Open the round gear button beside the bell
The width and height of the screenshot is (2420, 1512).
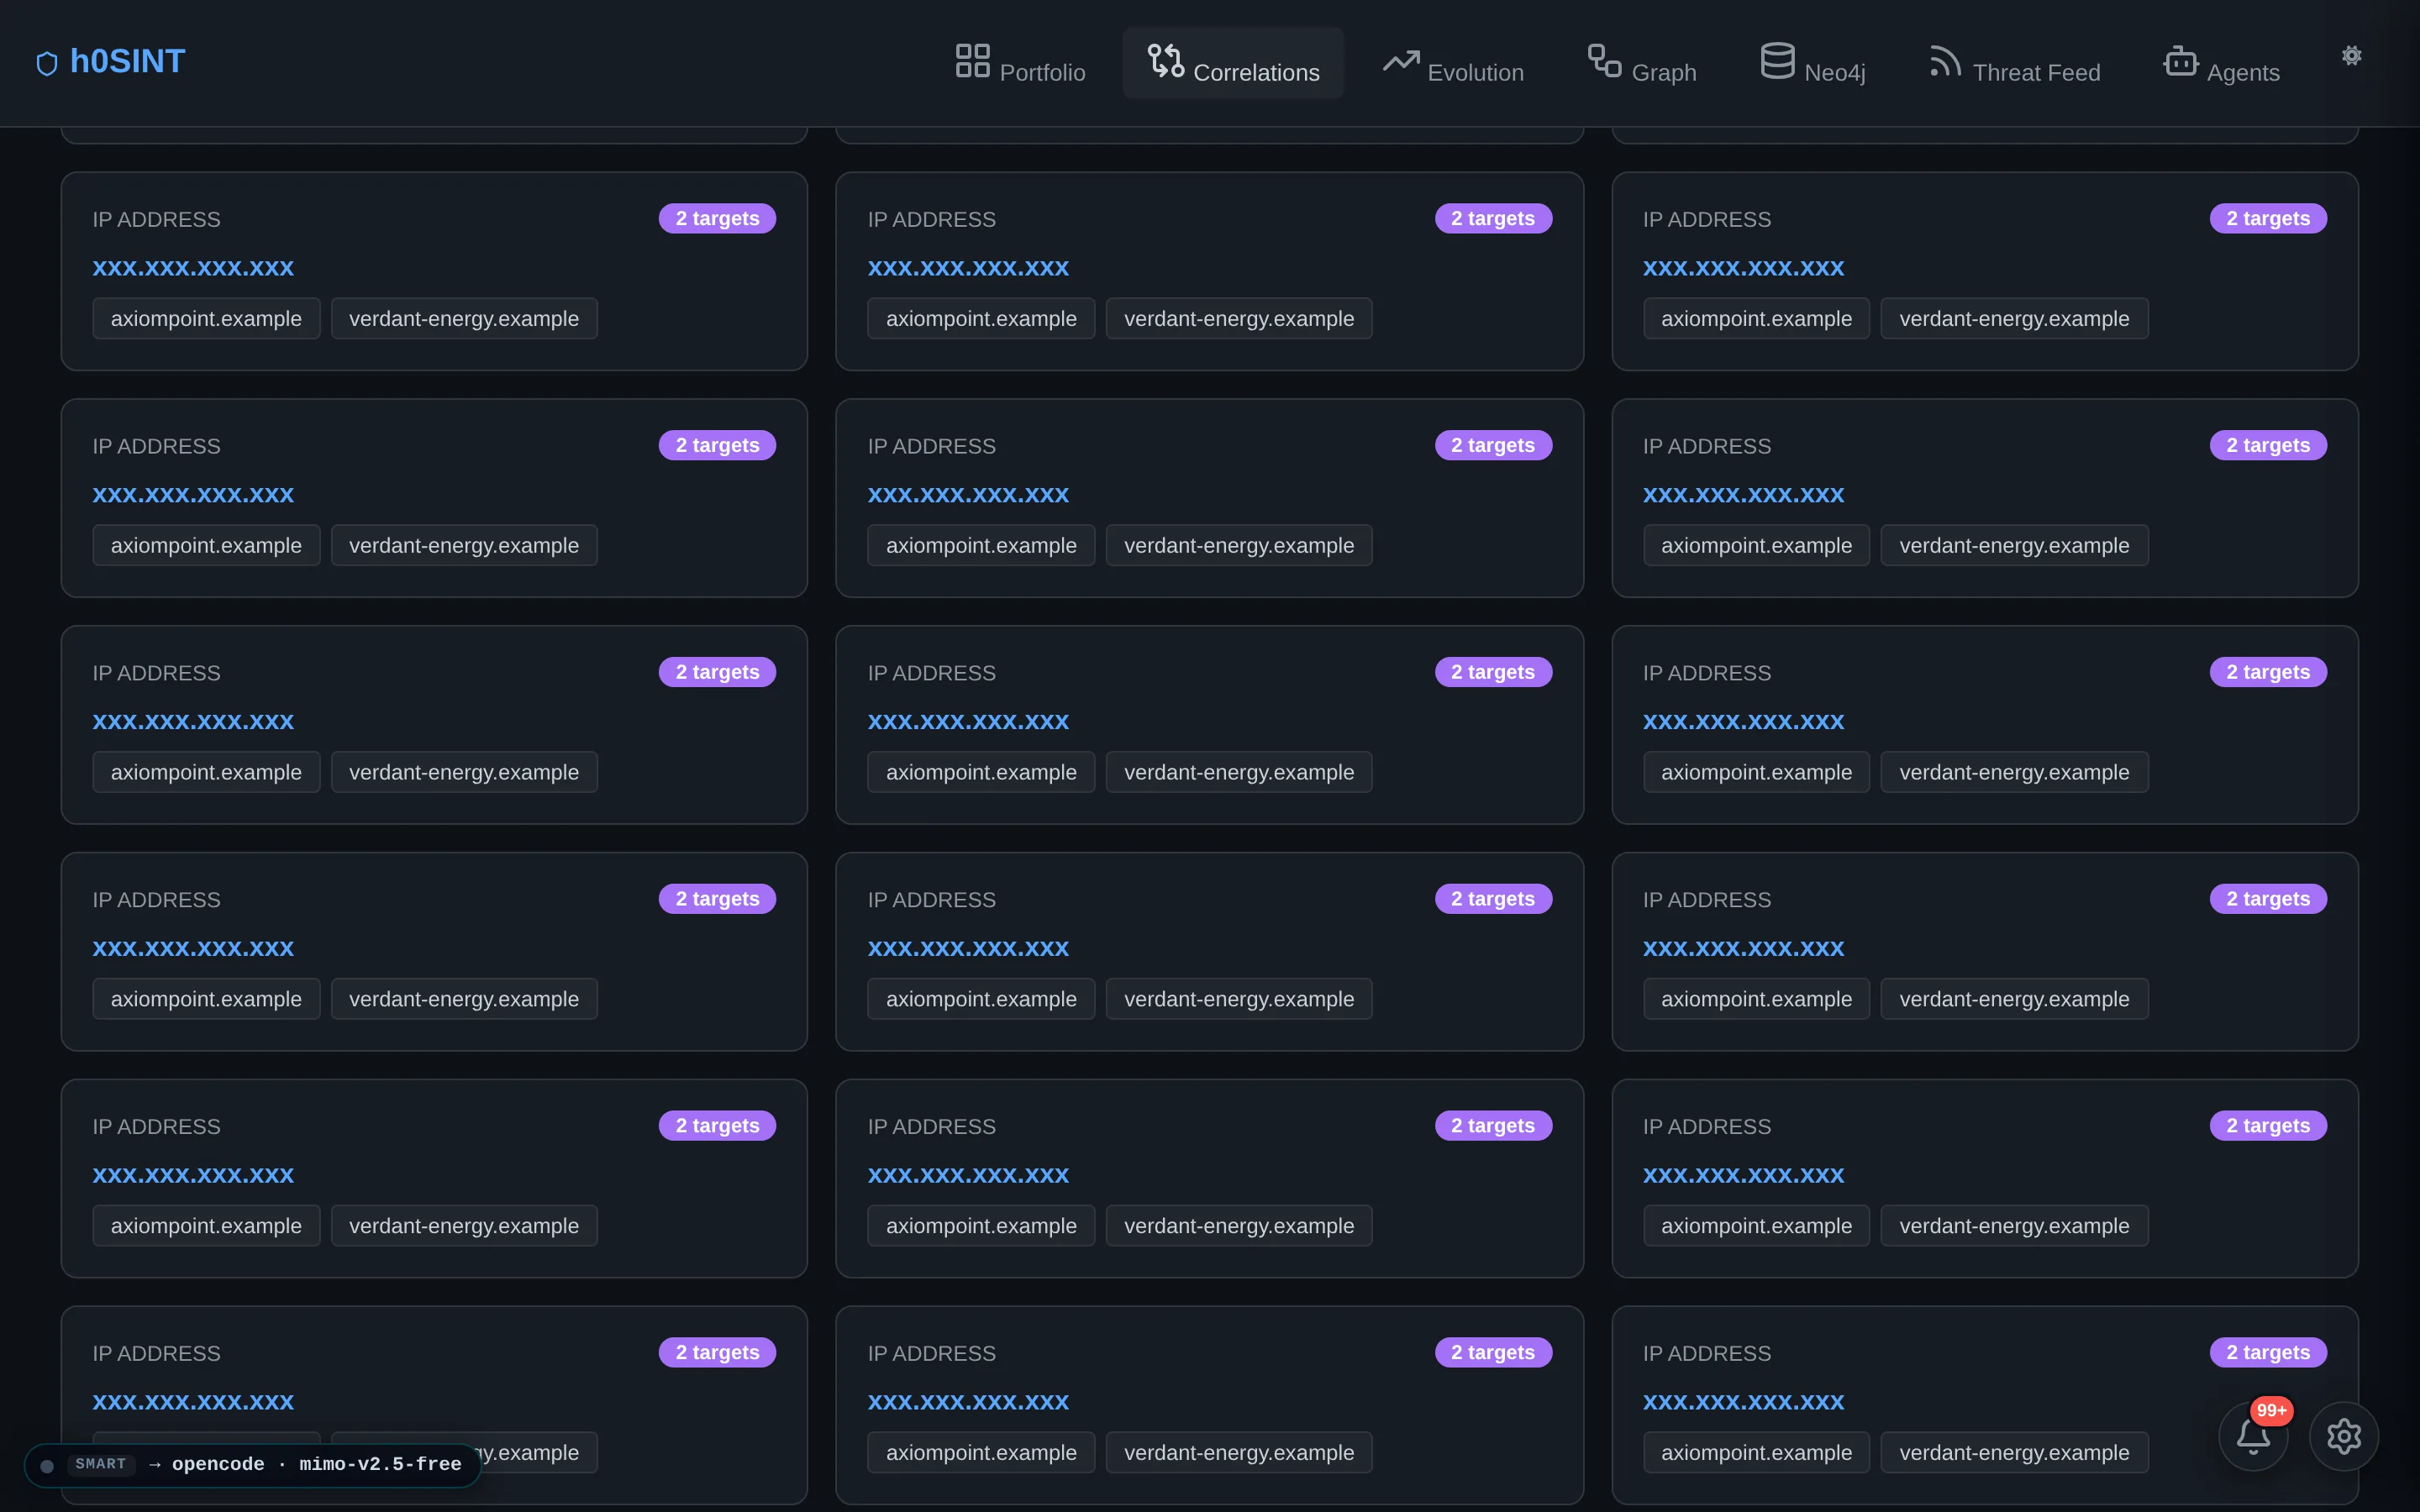[2343, 1436]
